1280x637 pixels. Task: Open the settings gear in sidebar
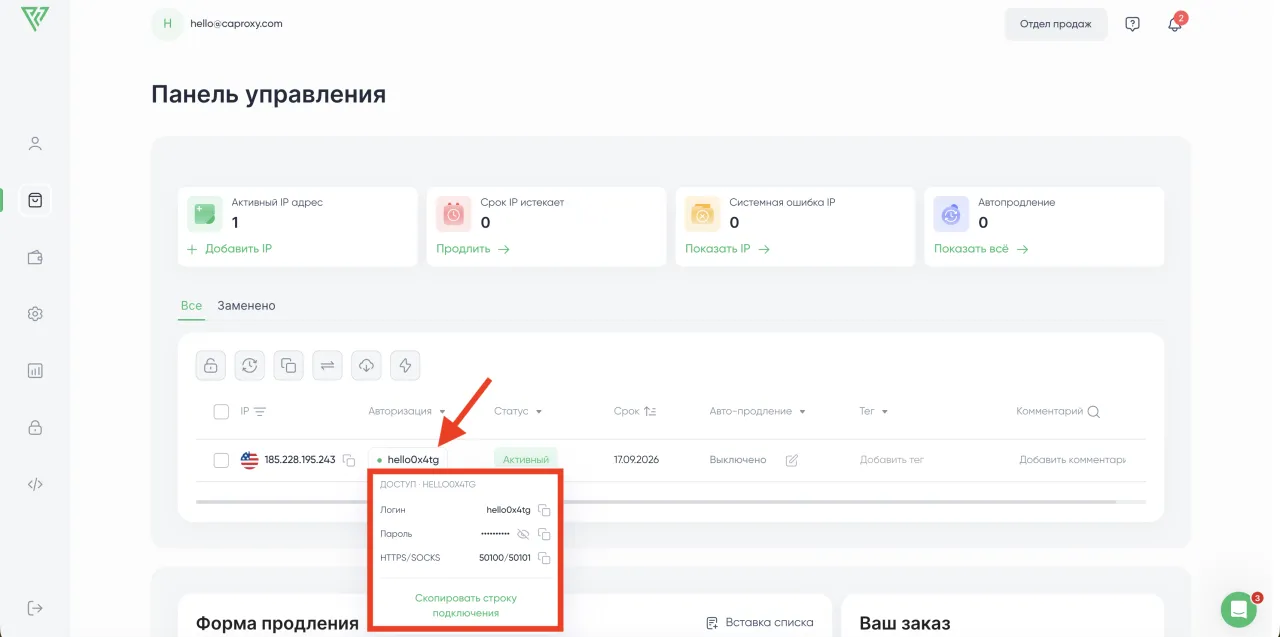point(35,314)
